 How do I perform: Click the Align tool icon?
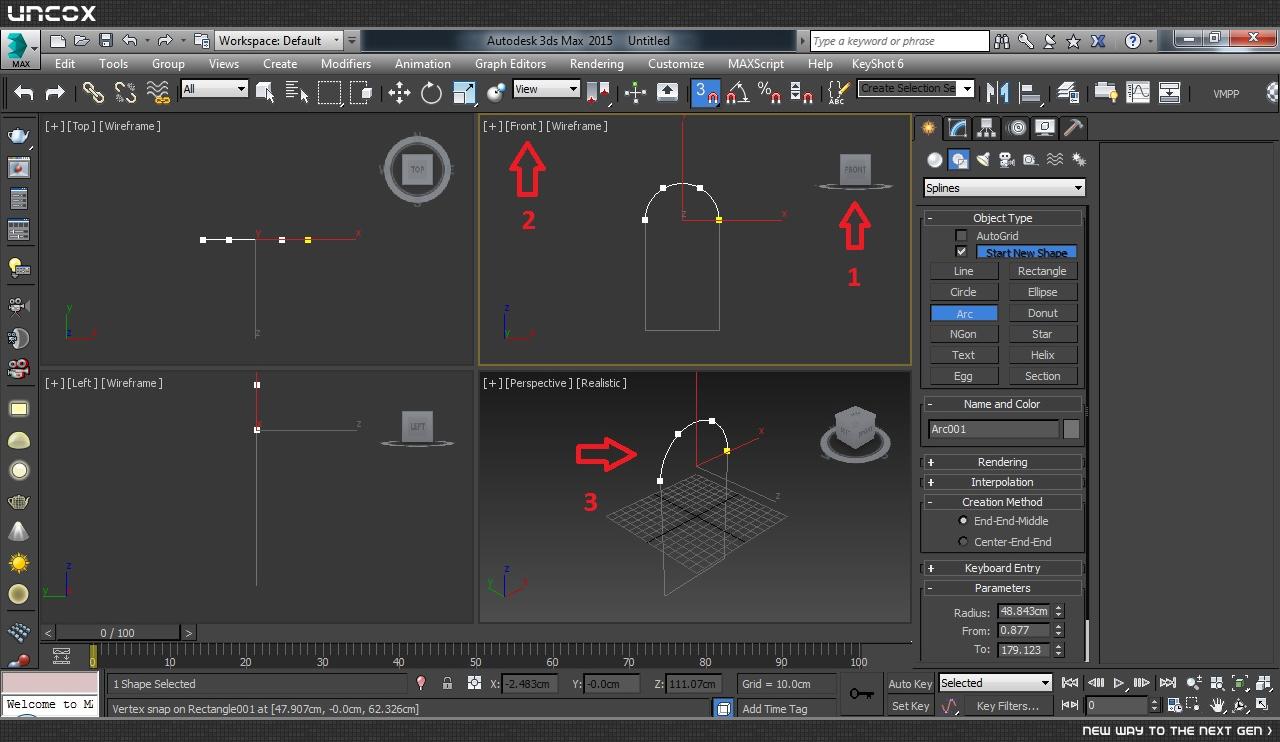tap(1029, 93)
